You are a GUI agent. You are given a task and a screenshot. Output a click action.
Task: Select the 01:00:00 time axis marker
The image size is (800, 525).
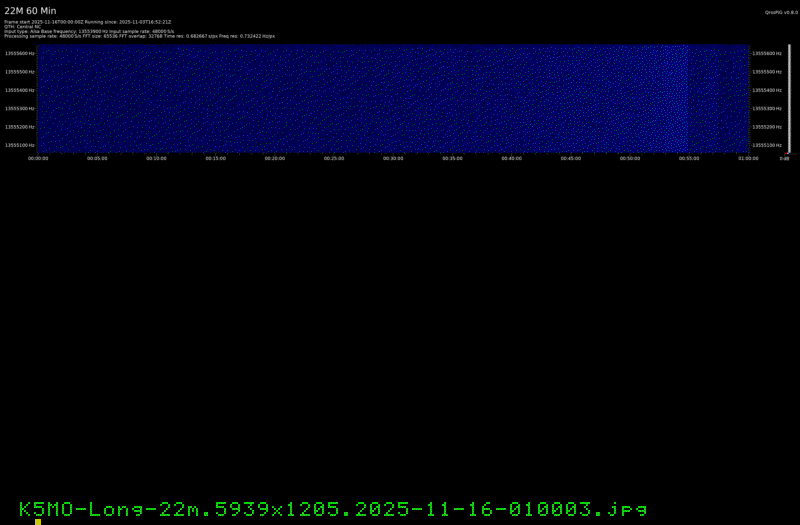(x=747, y=158)
